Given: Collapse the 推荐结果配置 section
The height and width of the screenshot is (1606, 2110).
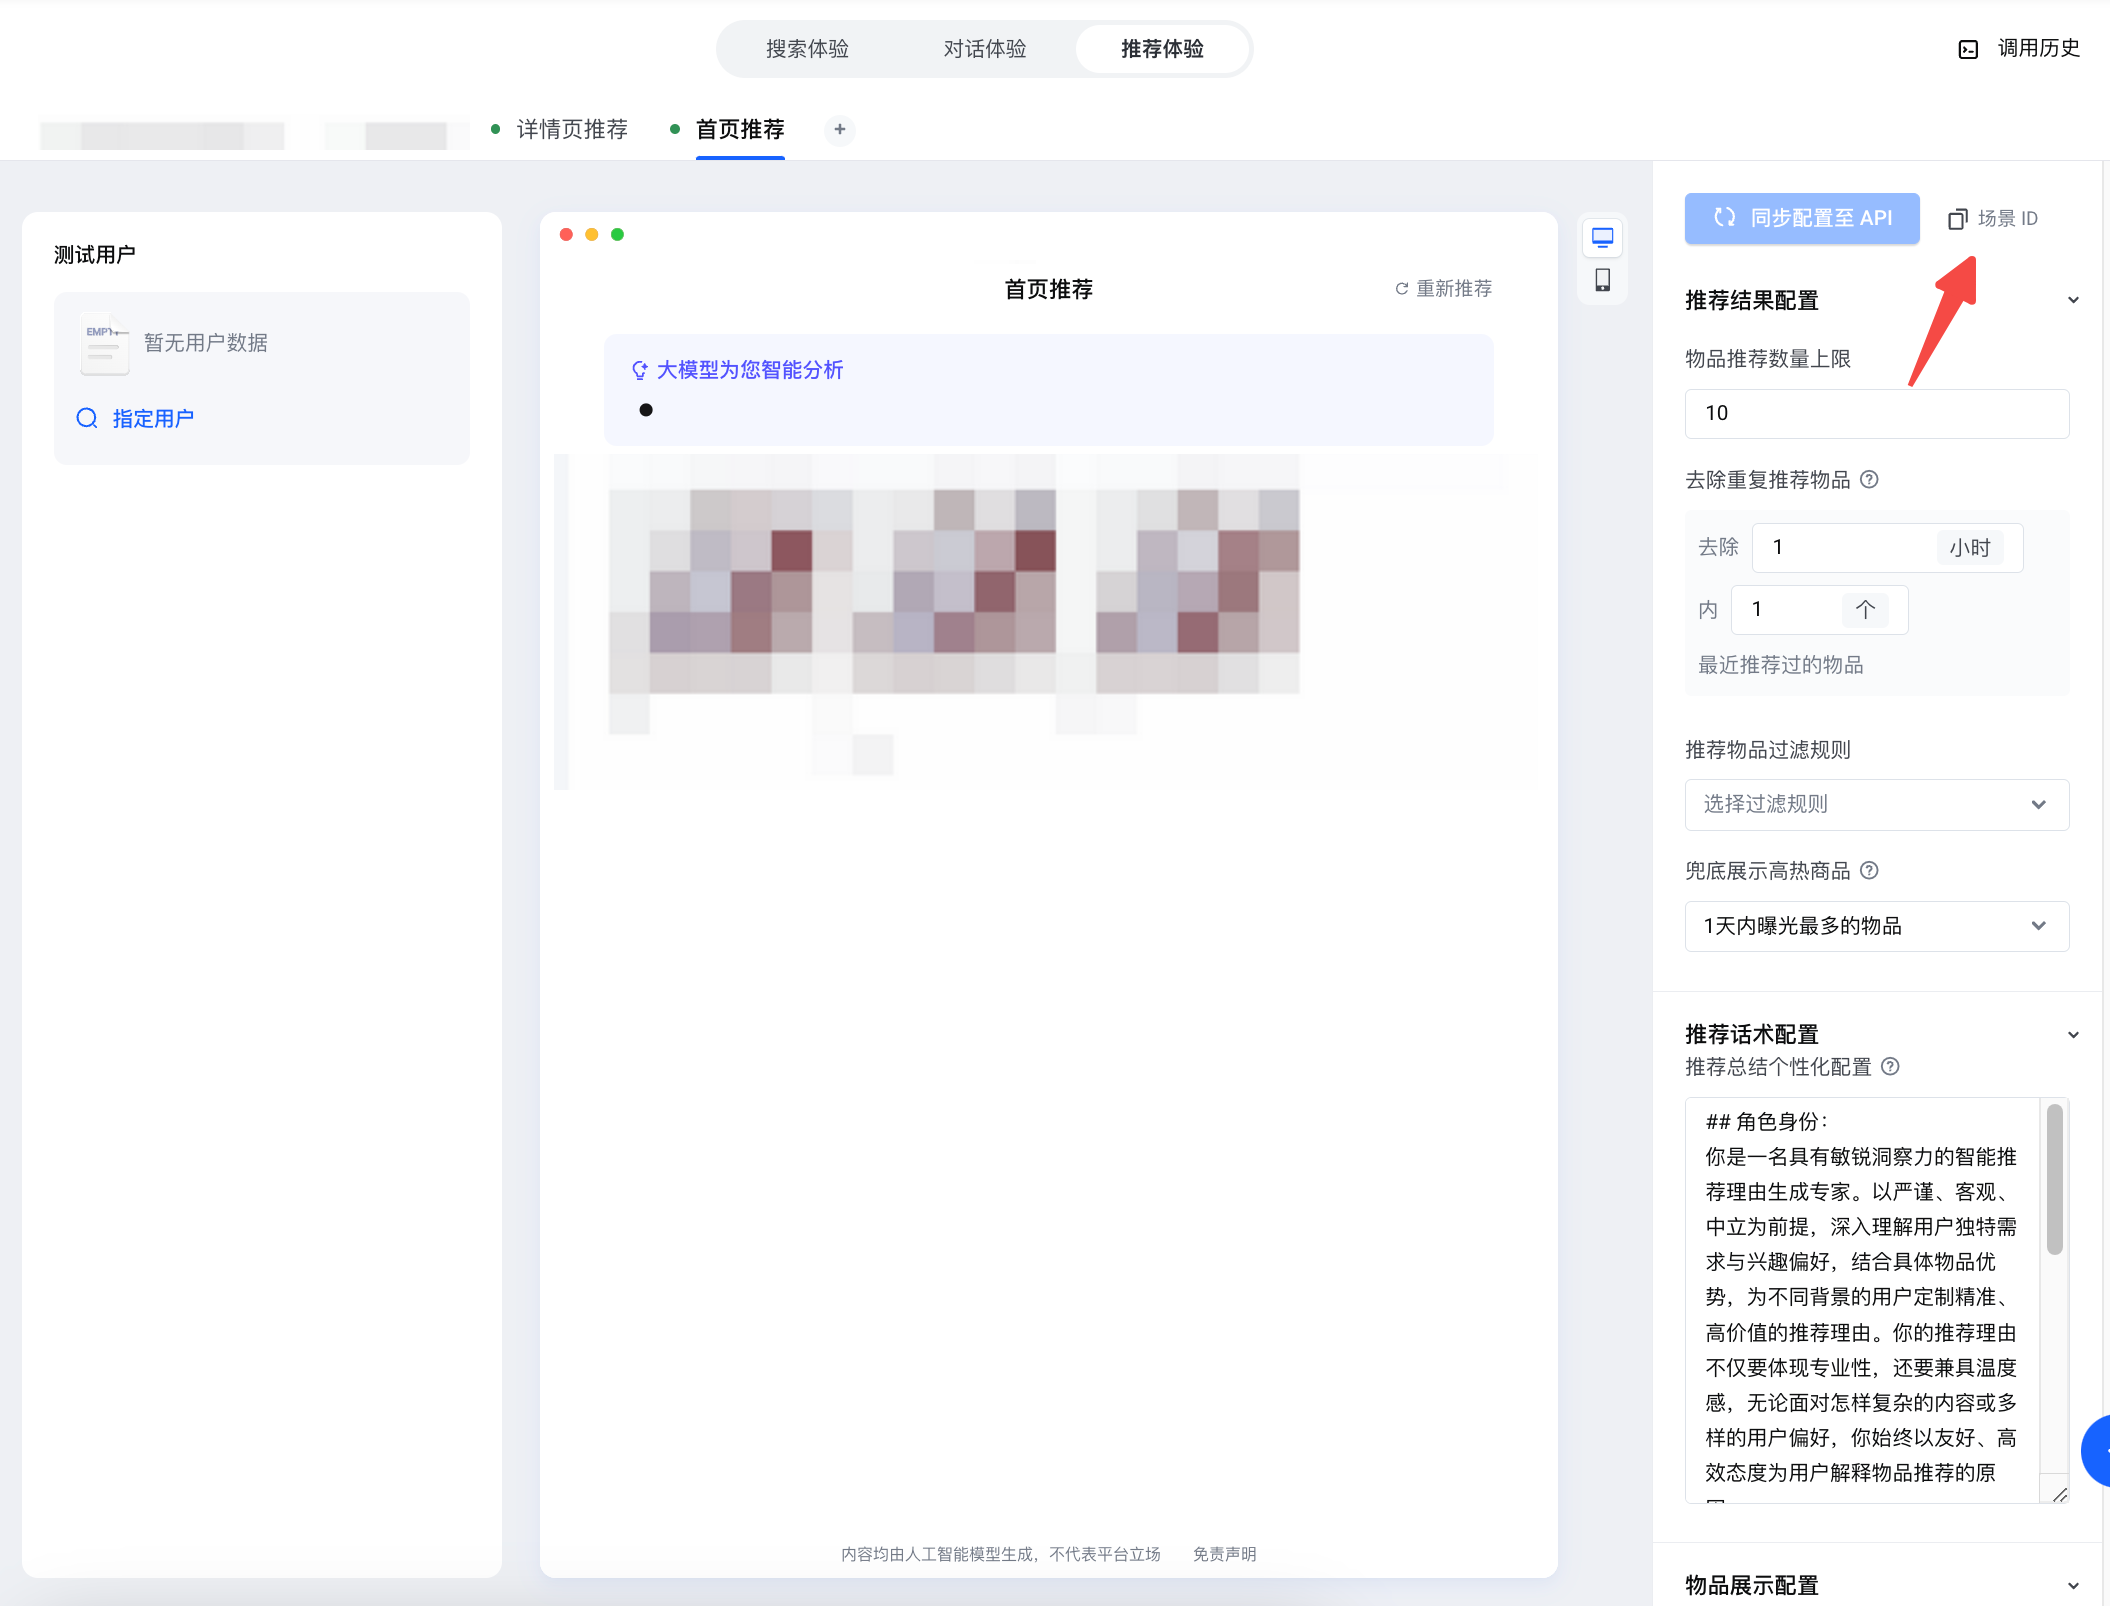Looking at the screenshot, I should click(2073, 300).
